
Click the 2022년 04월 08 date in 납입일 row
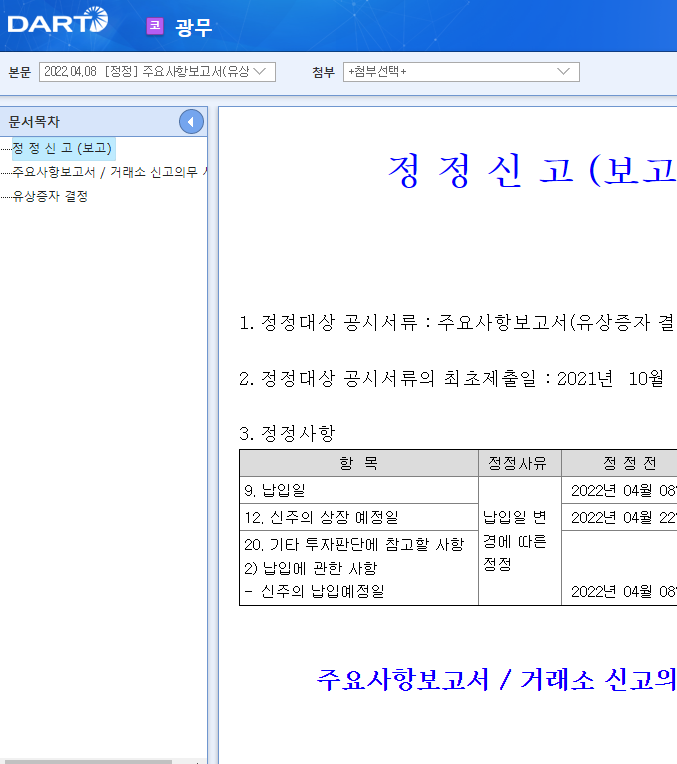click(x=623, y=490)
